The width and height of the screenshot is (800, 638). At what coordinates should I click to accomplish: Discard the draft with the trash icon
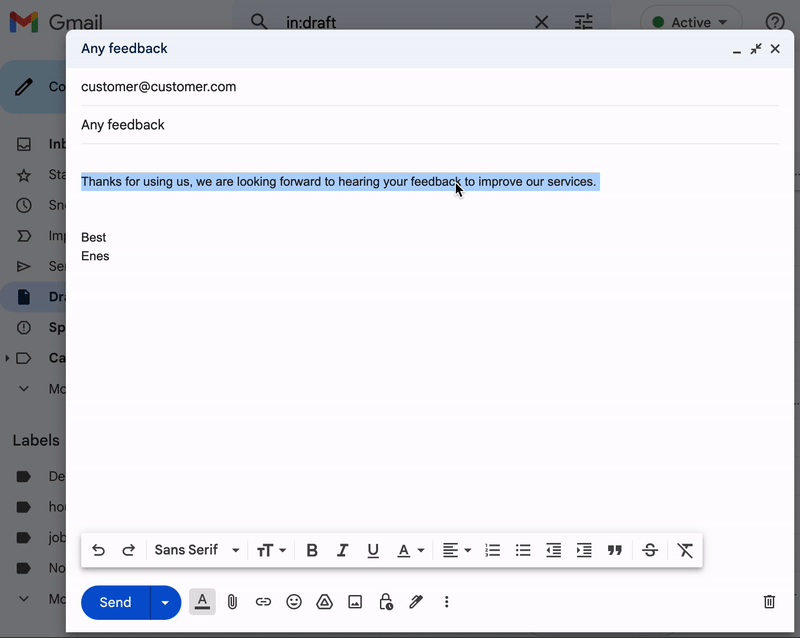(x=769, y=602)
